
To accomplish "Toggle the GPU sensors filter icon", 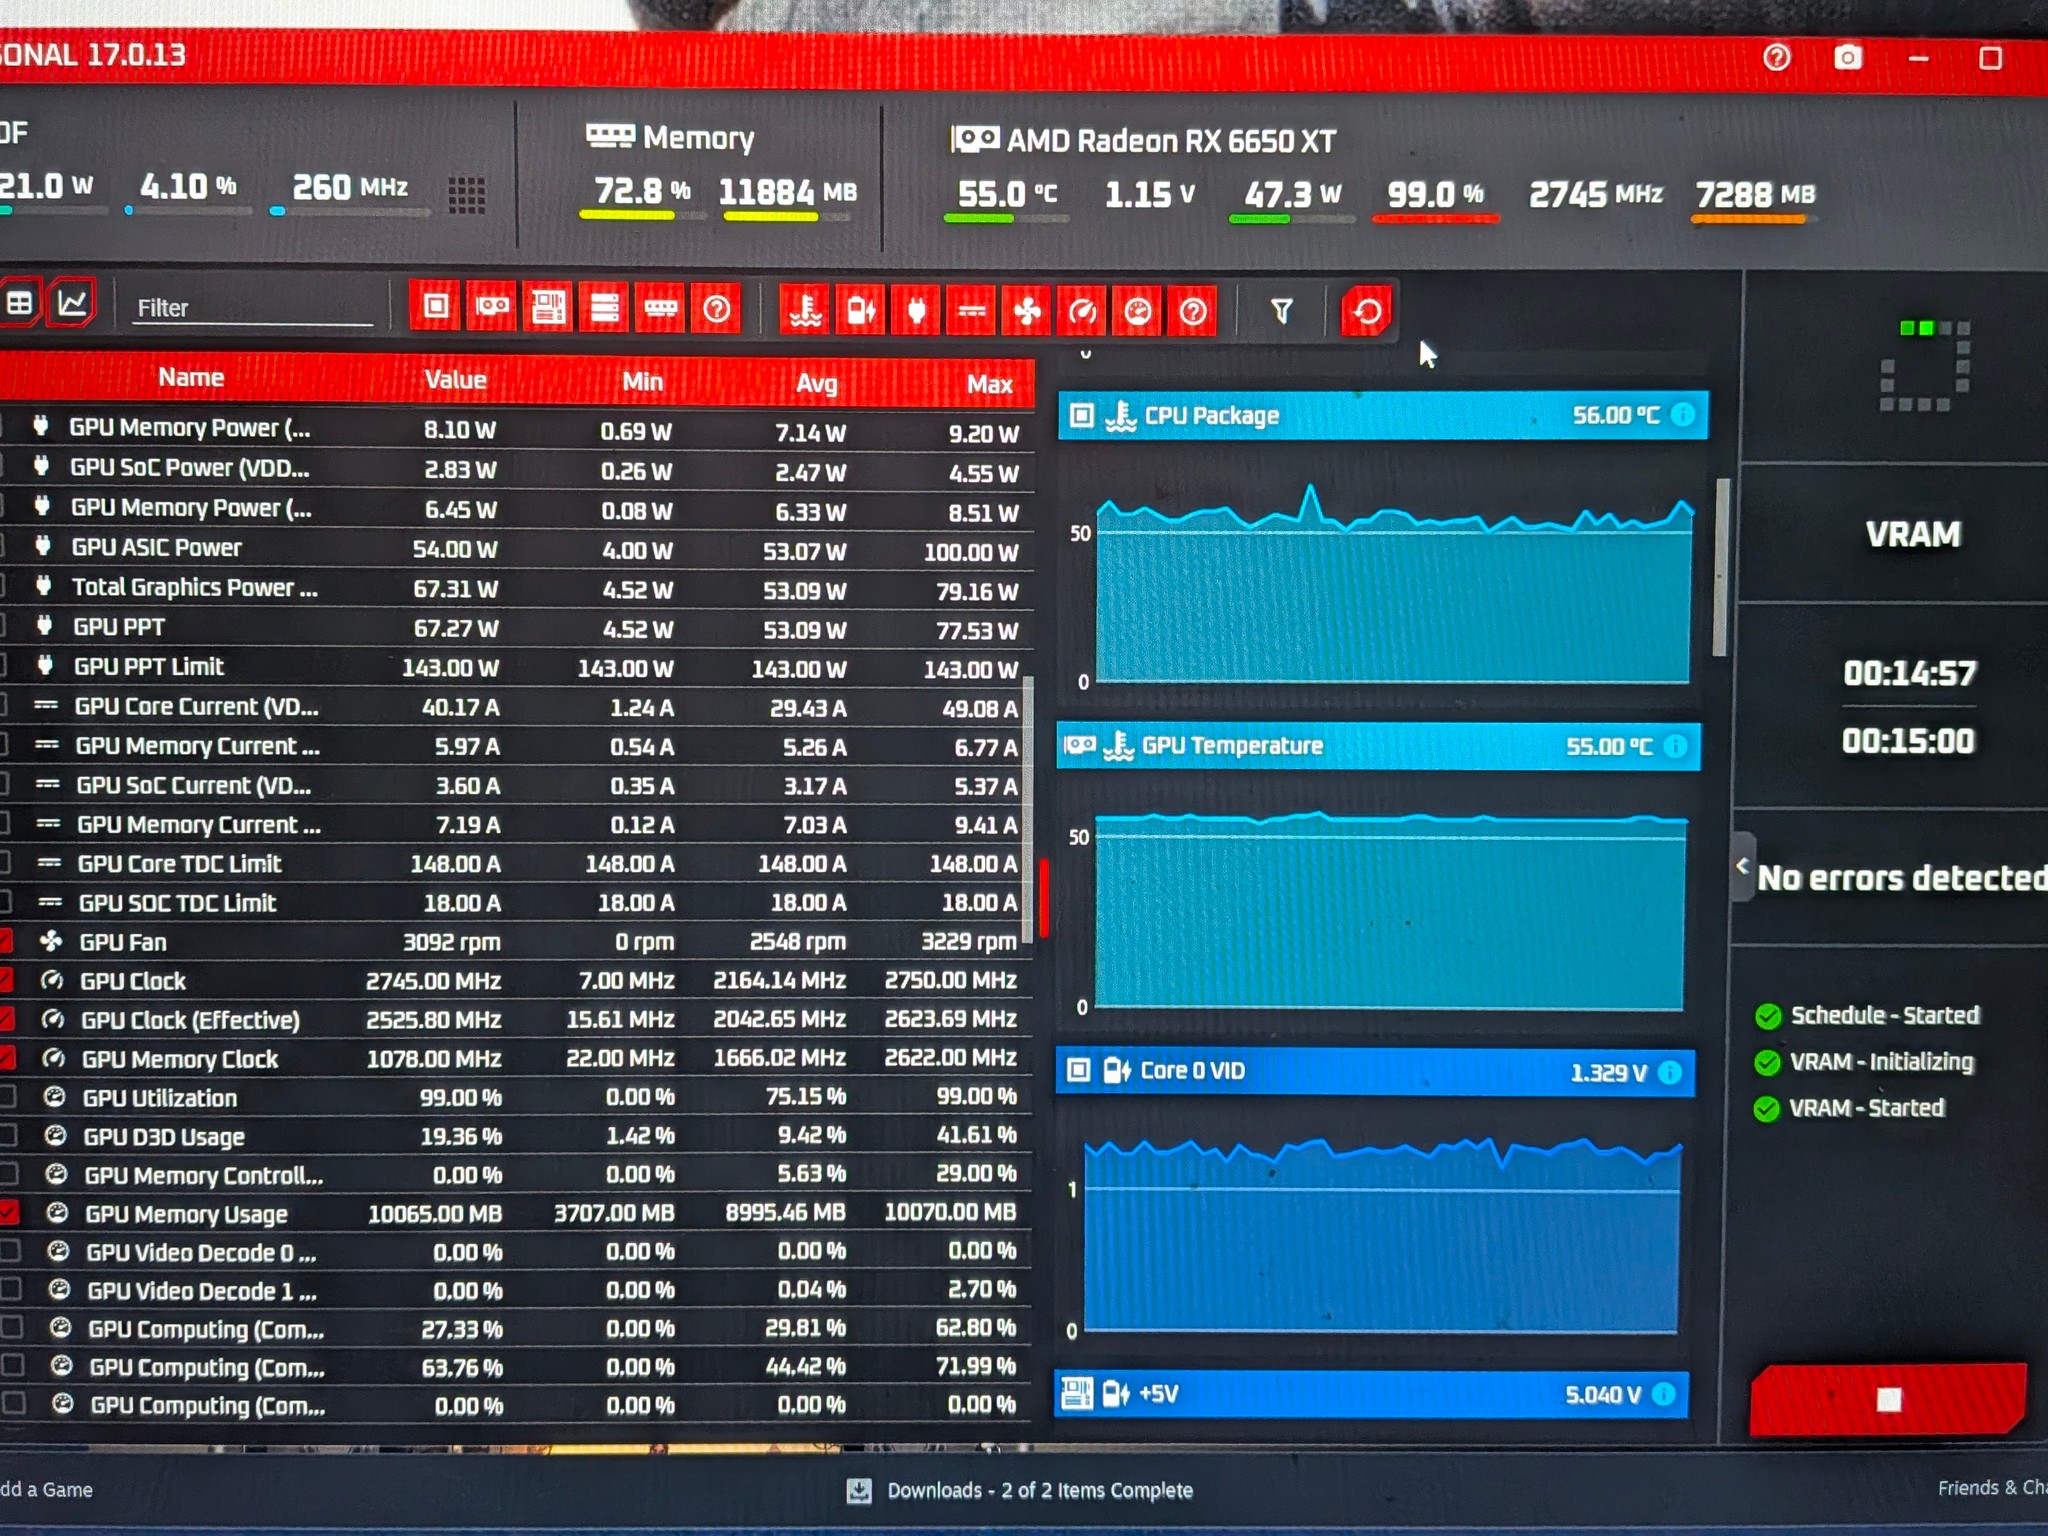I will (492, 306).
